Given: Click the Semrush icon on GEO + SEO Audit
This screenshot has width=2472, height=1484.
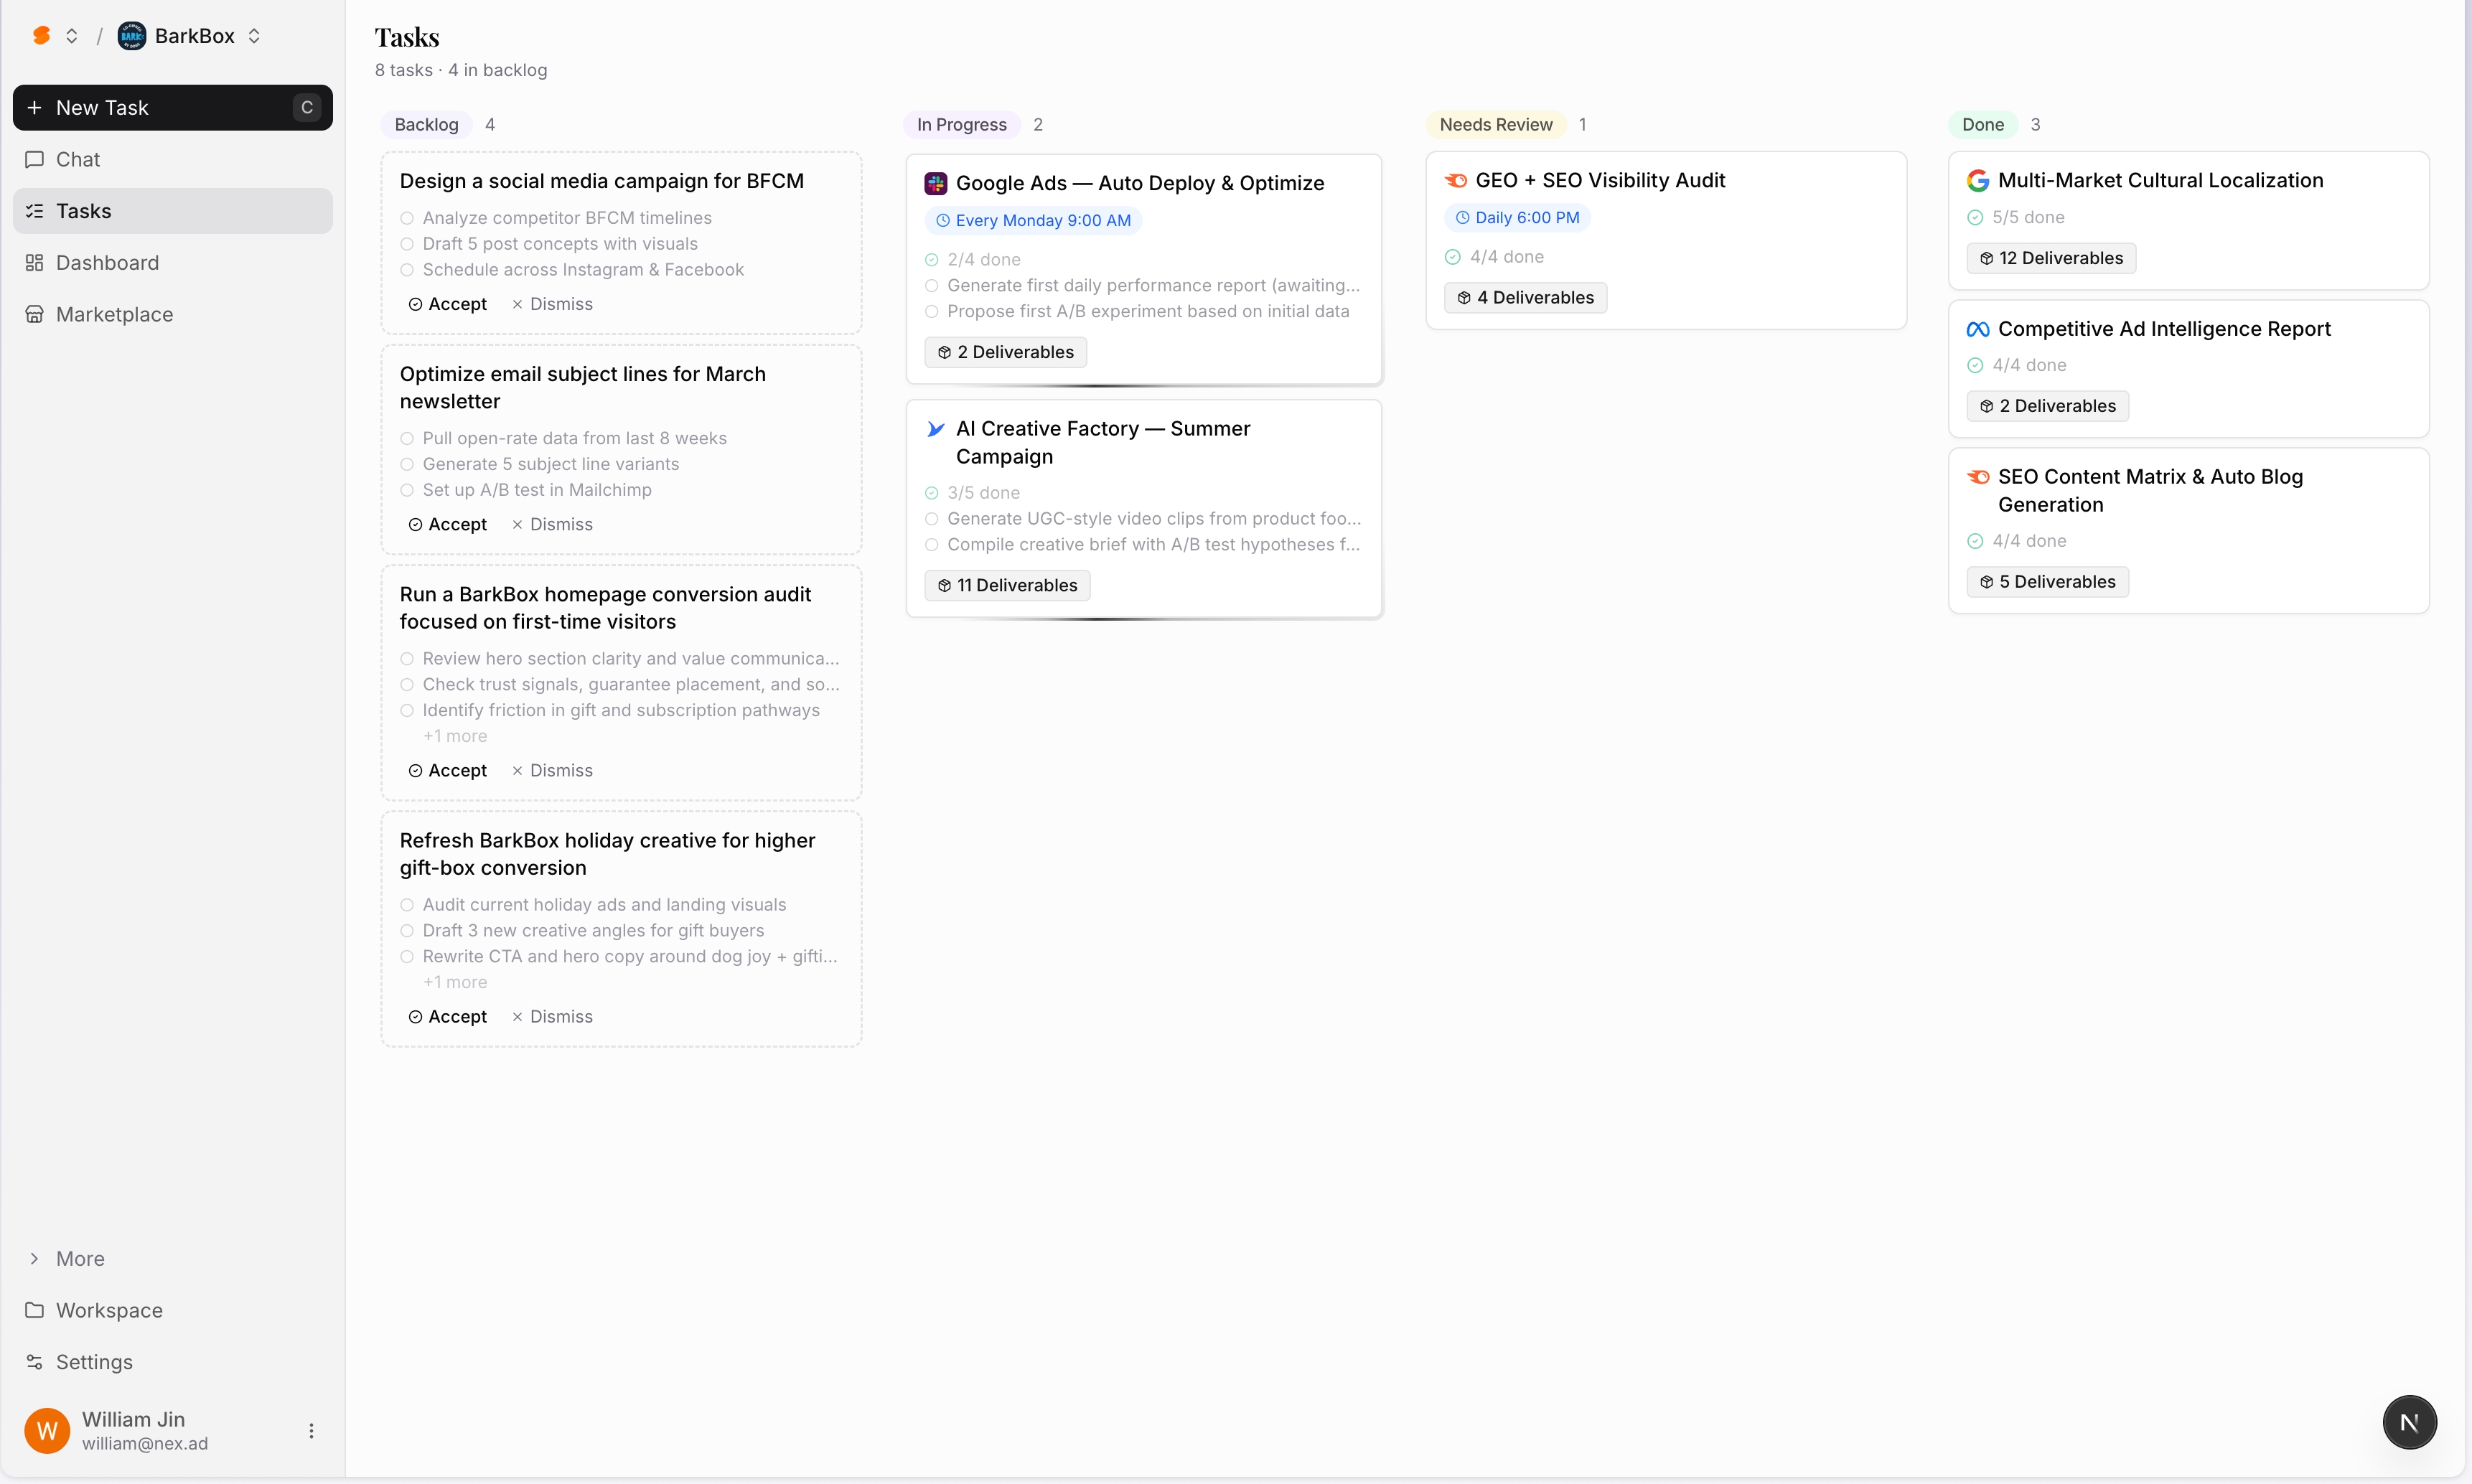Looking at the screenshot, I should coord(1455,181).
